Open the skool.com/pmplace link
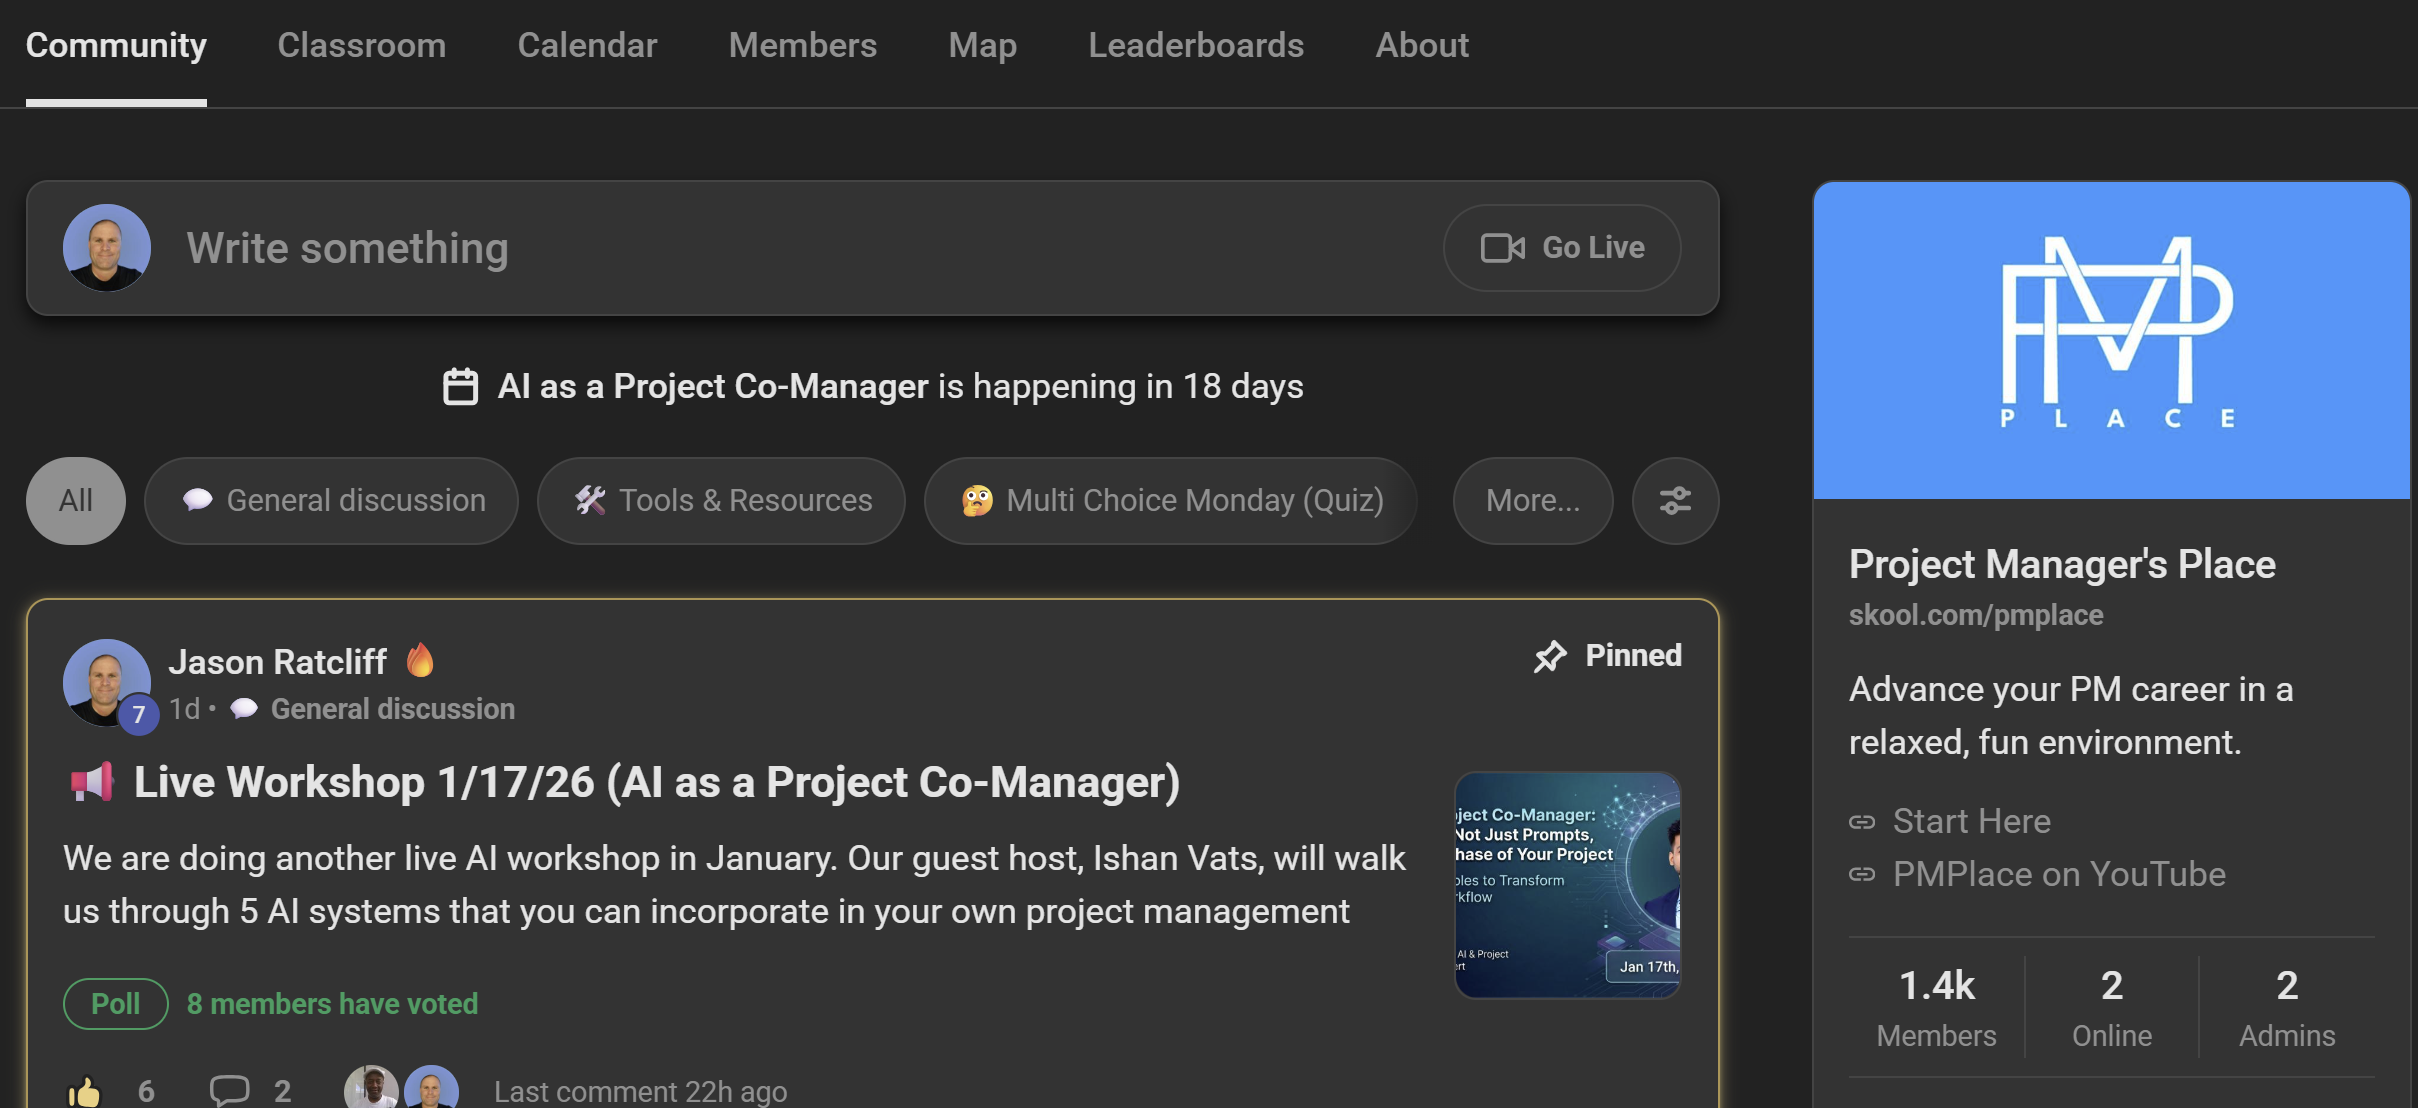The height and width of the screenshot is (1108, 2418). (x=1975, y=615)
